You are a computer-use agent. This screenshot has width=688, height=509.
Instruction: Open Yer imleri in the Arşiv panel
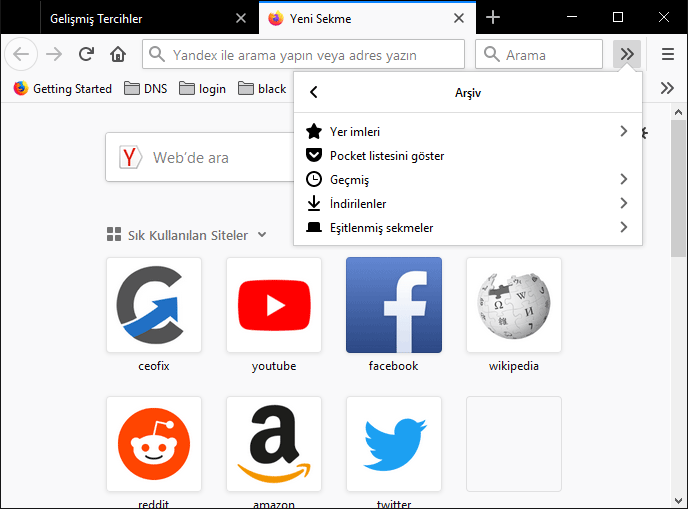pos(468,131)
